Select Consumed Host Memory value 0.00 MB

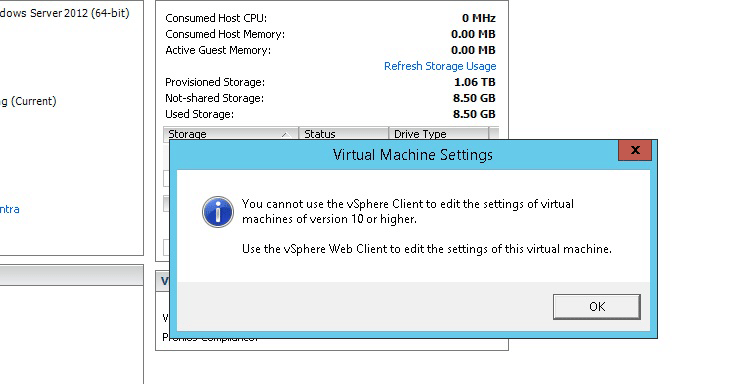pos(473,34)
